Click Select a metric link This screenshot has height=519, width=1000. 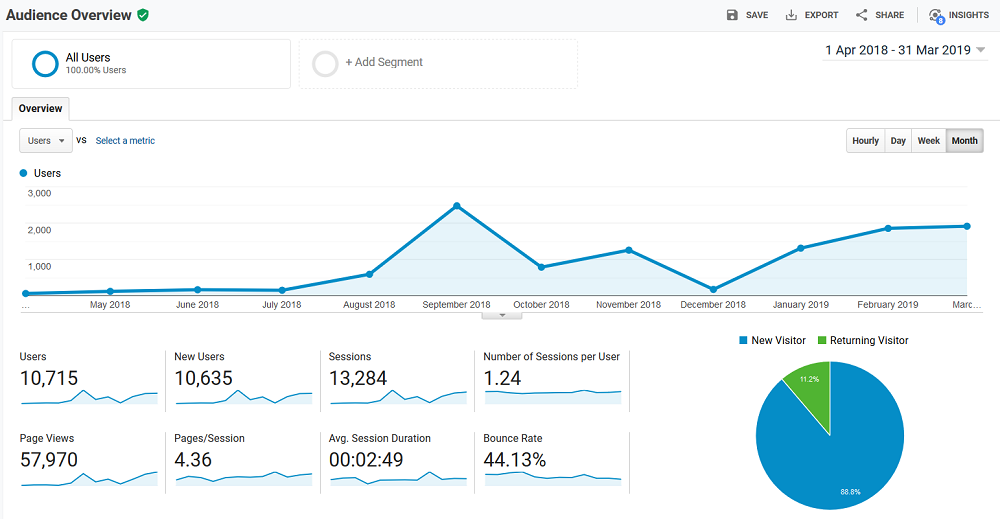(125, 140)
